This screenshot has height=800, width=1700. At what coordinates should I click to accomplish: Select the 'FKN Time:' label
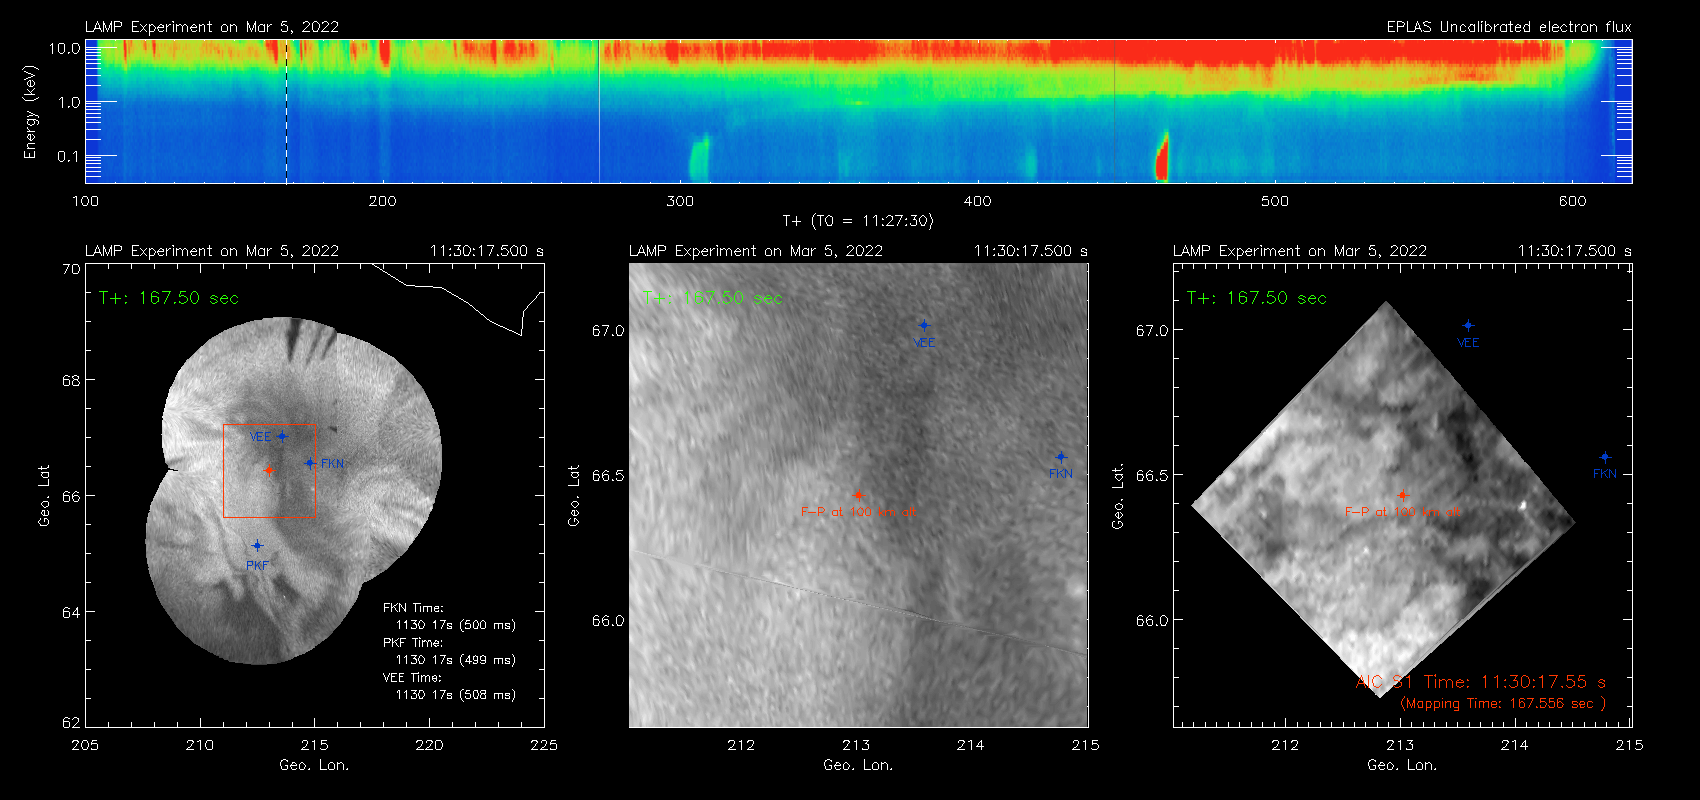click(413, 608)
